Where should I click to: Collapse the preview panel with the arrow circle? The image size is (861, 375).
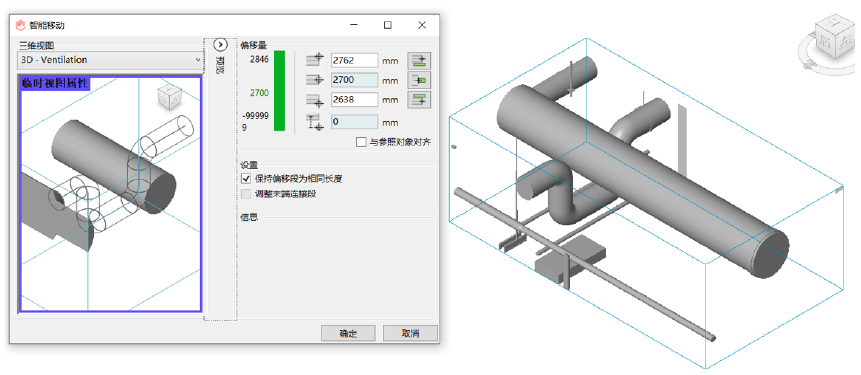tap(220, 44)
